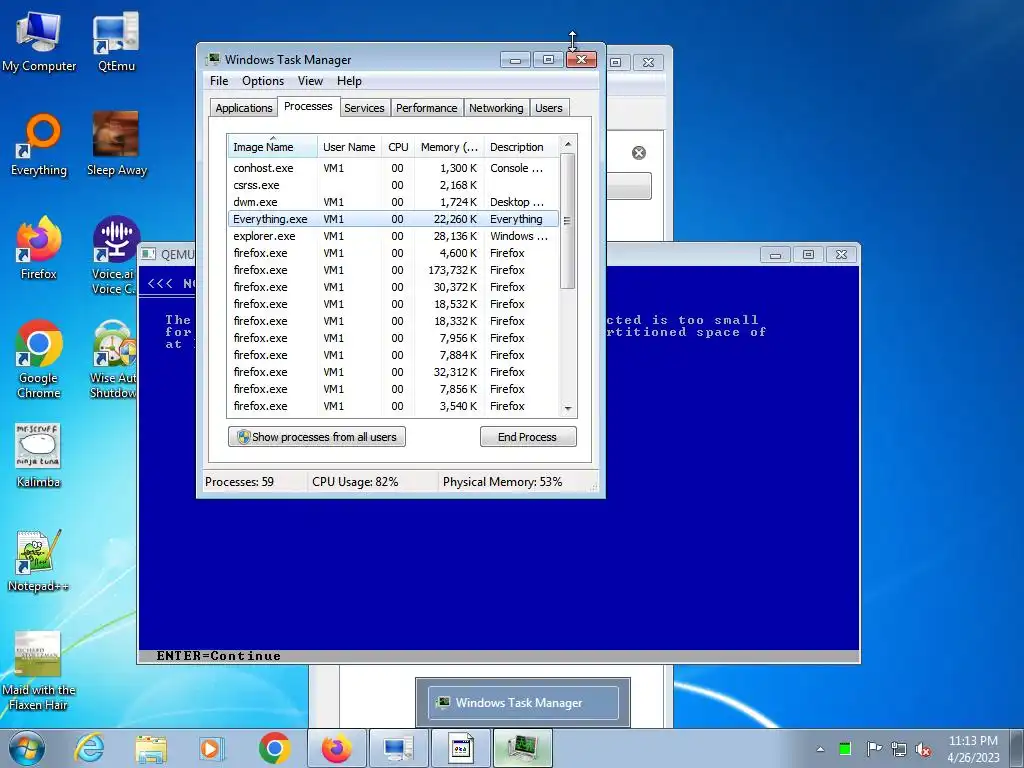Click the QEMU window title icon
1024x768 pixels.
(x=148, y=254)
